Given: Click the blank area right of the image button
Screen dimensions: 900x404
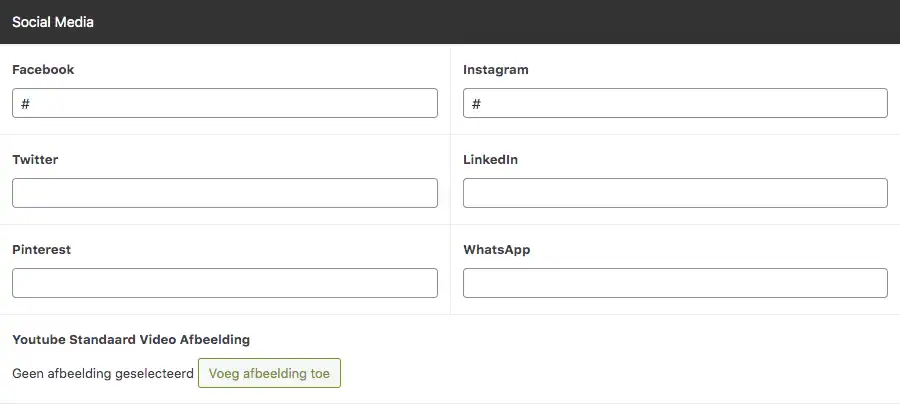Looking at the screenshot, I should tap(620, 373).
